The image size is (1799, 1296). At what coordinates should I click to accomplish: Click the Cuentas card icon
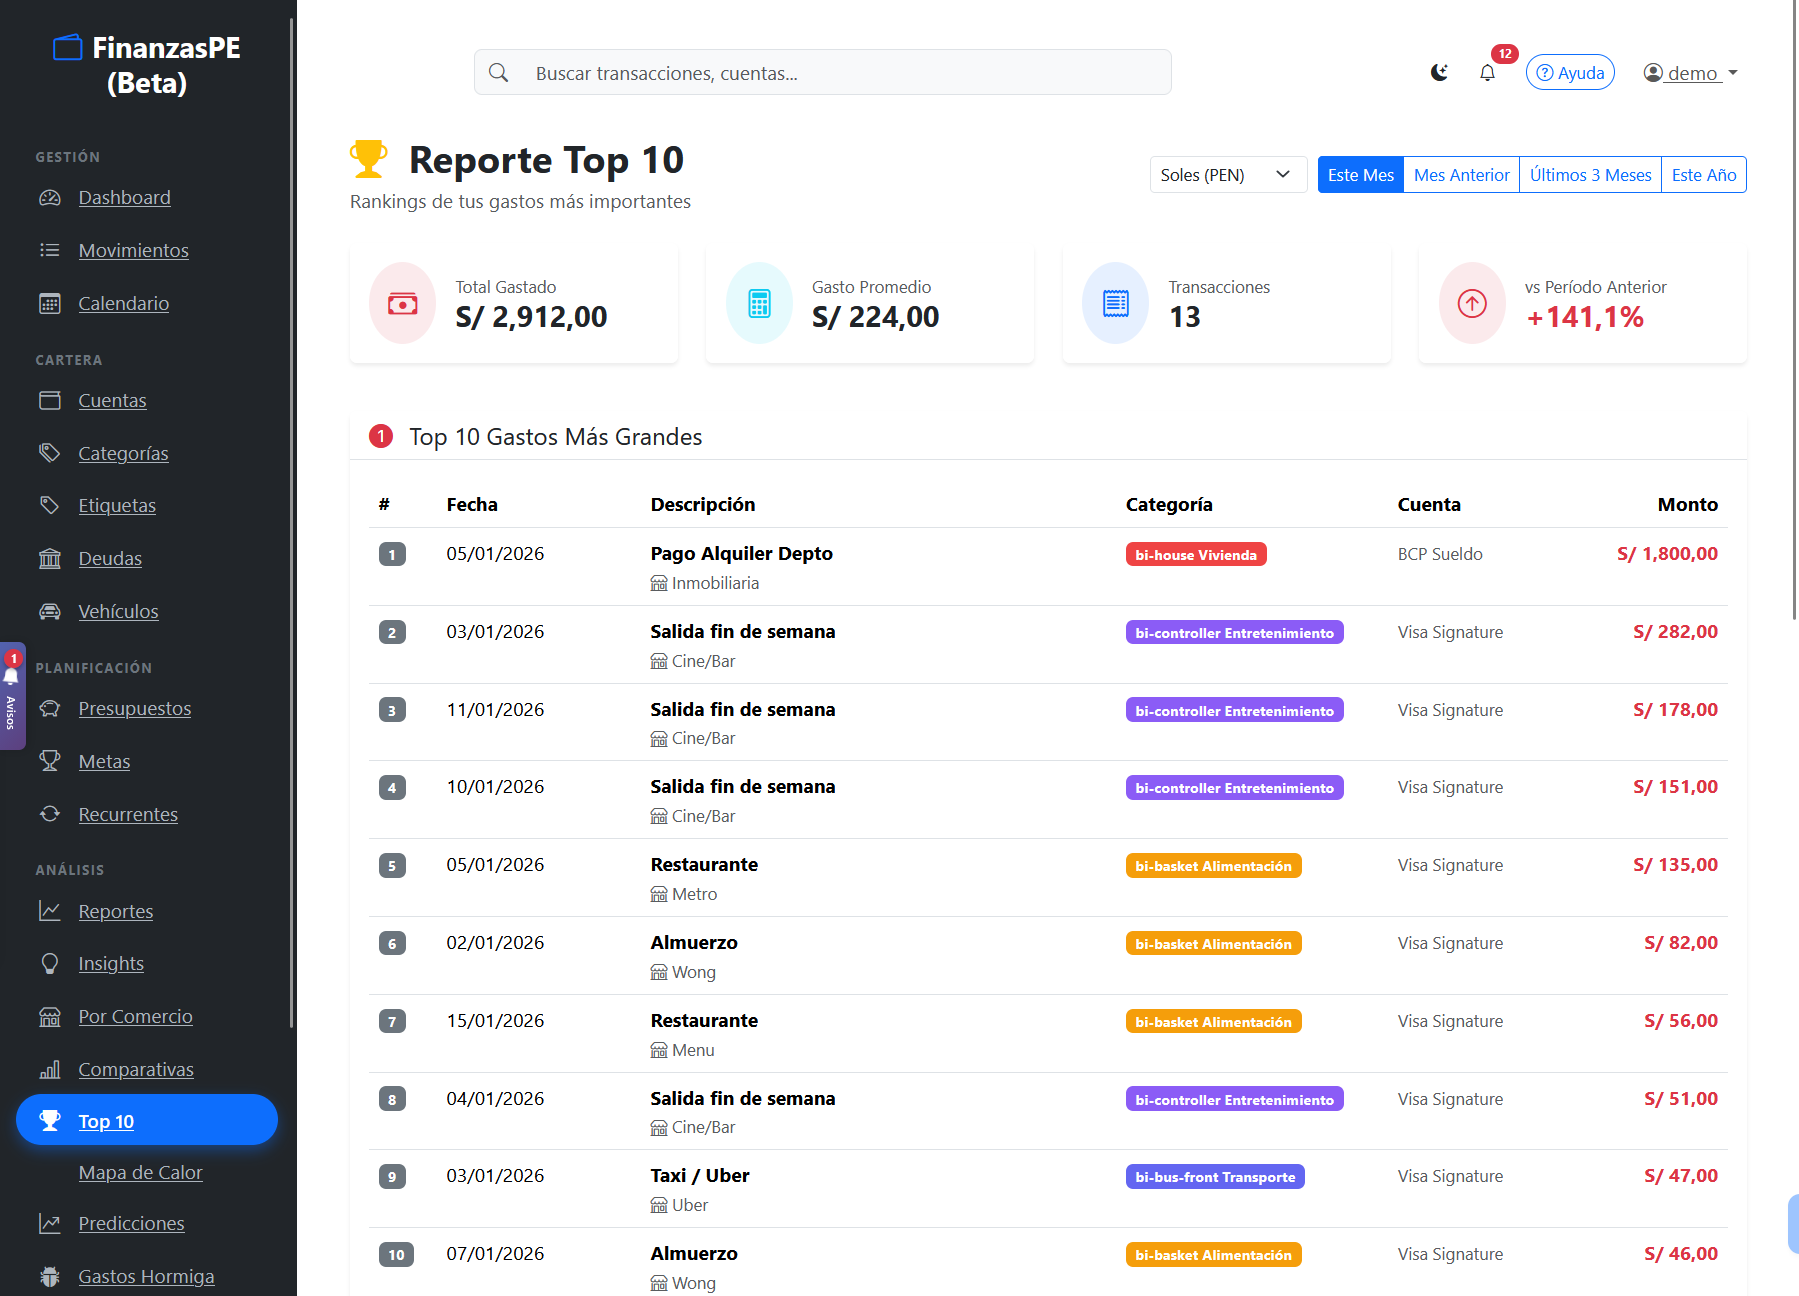[50, 400]
